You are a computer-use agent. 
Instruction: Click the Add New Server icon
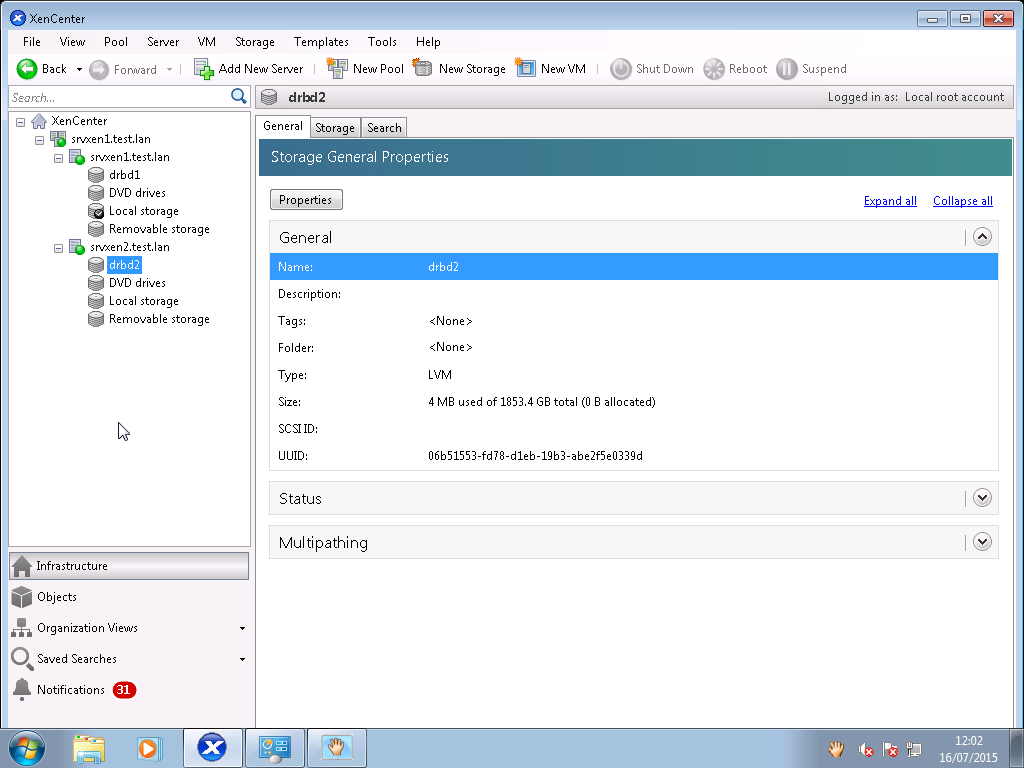pos(204,69)
